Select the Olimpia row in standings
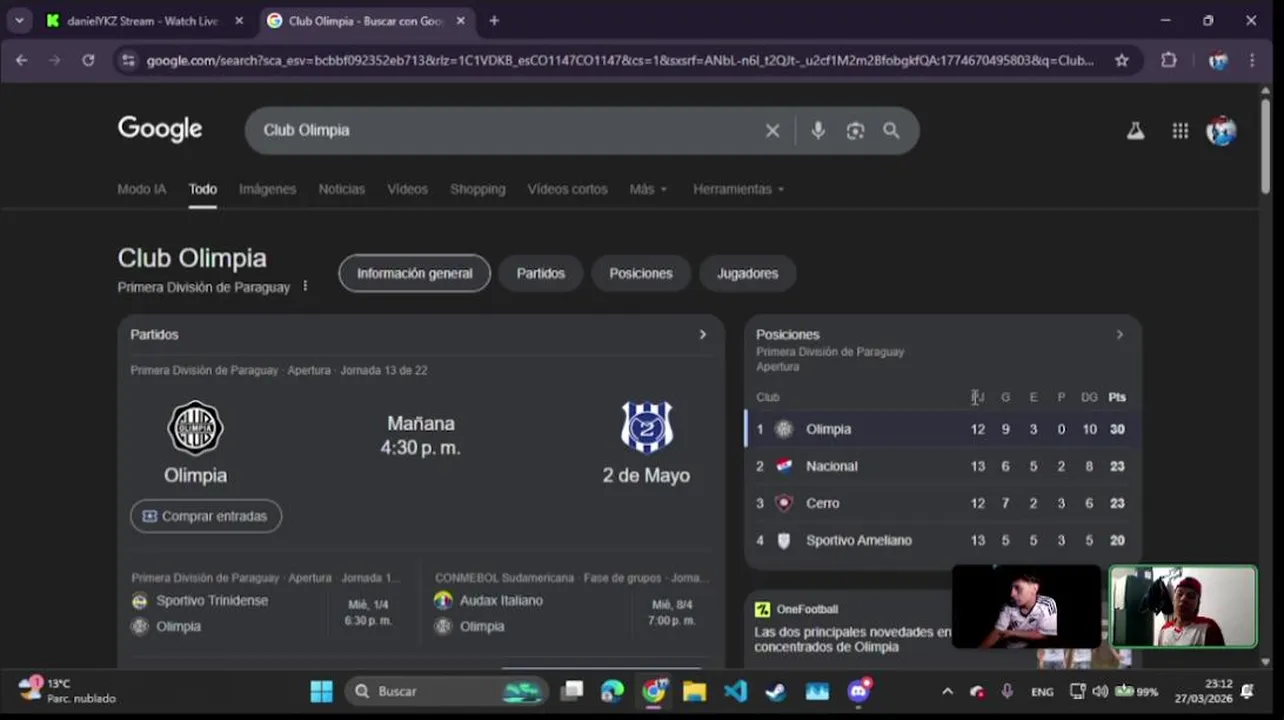The height and width of the screenshot is (720, 1284). click(943, 429)
